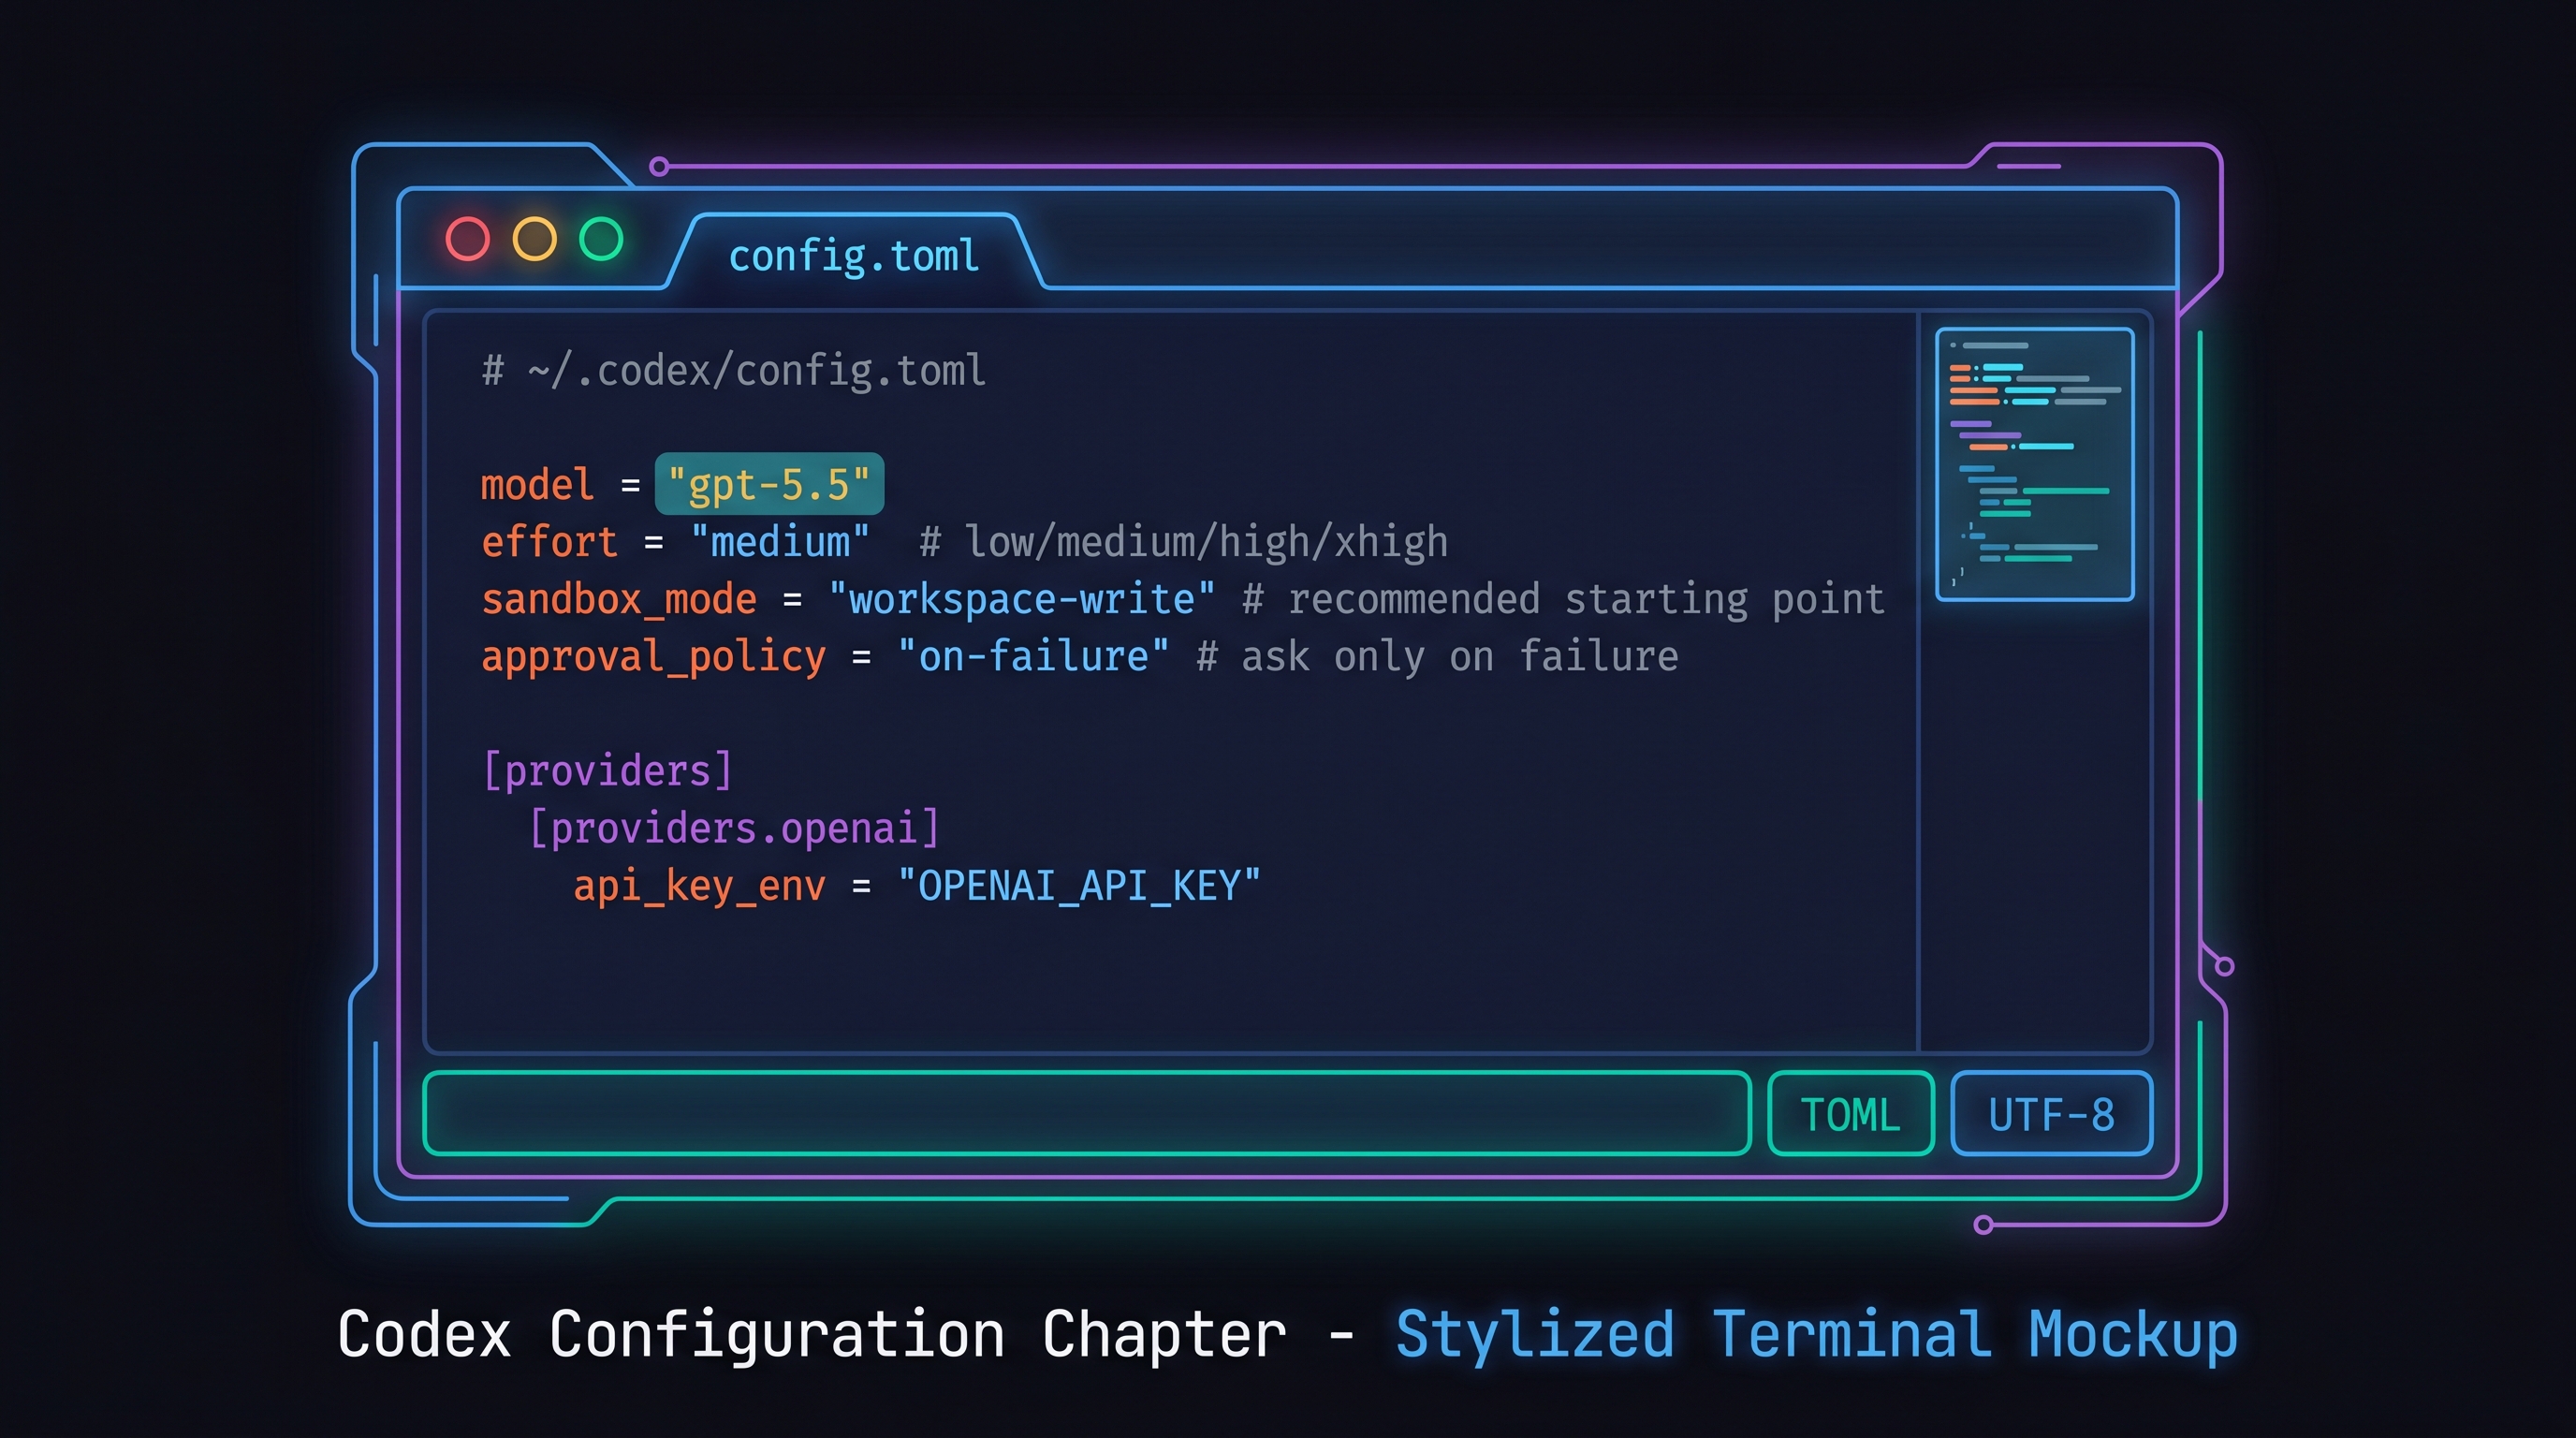Click the empty green status bar field
Viewport: 2576px width, 1438px height.
tap(1086, 1113)
